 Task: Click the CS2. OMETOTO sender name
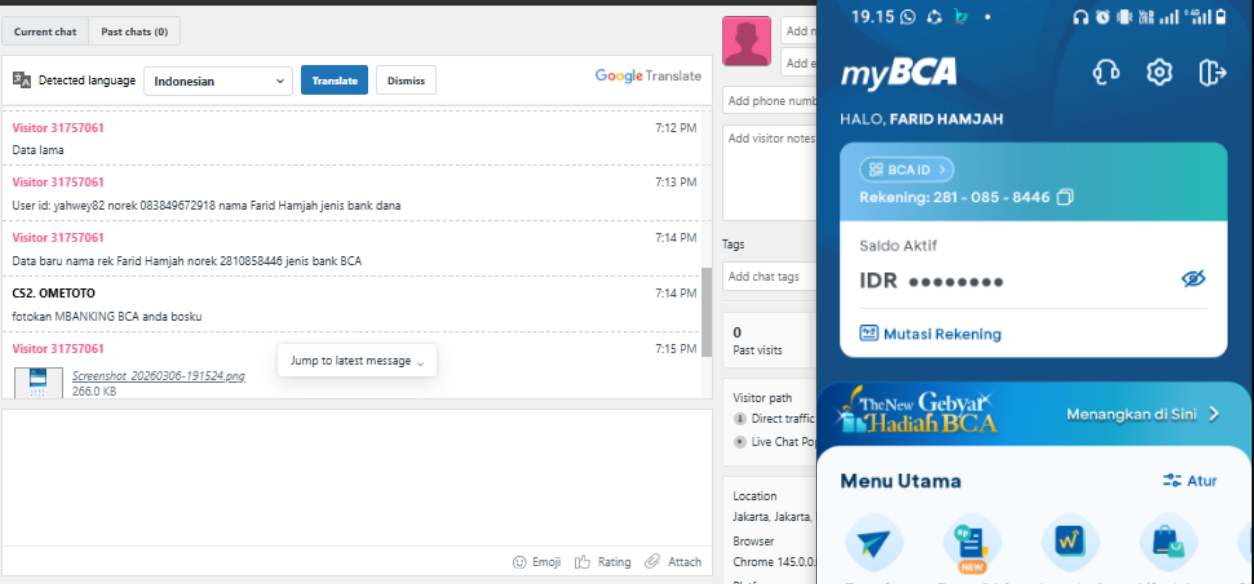(53, 294)
